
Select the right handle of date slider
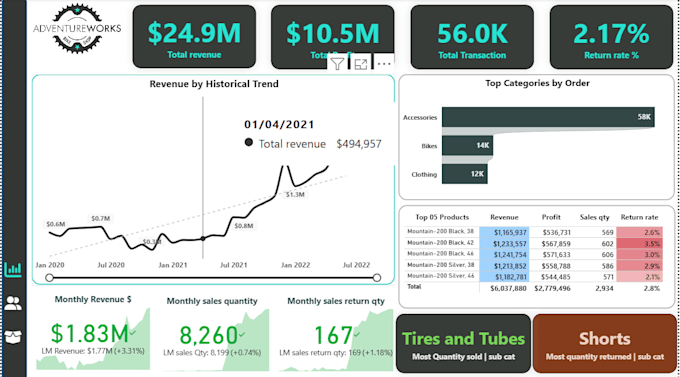click(x=377, y=278)
